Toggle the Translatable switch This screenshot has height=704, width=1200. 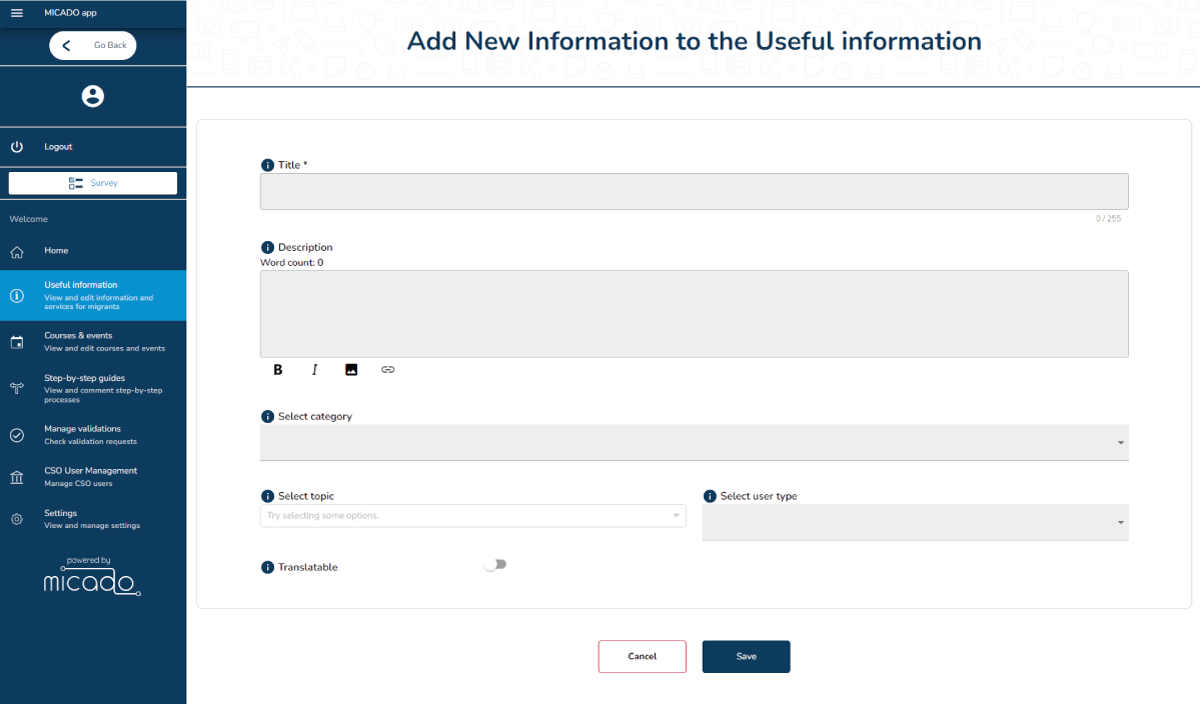click(495, 564)
